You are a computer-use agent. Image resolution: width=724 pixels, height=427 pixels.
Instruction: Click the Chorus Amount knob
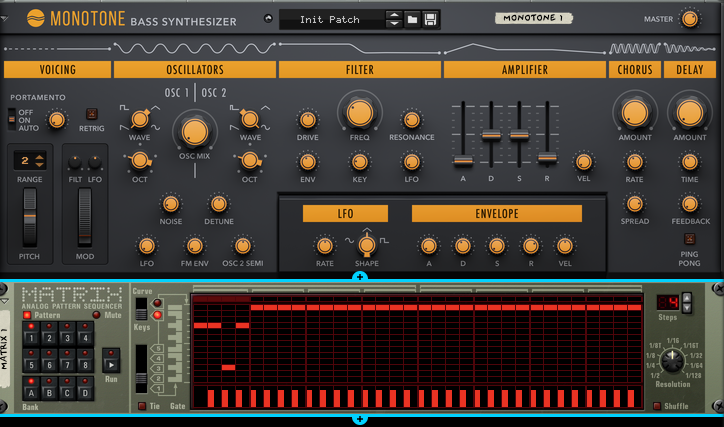(635, 113)
